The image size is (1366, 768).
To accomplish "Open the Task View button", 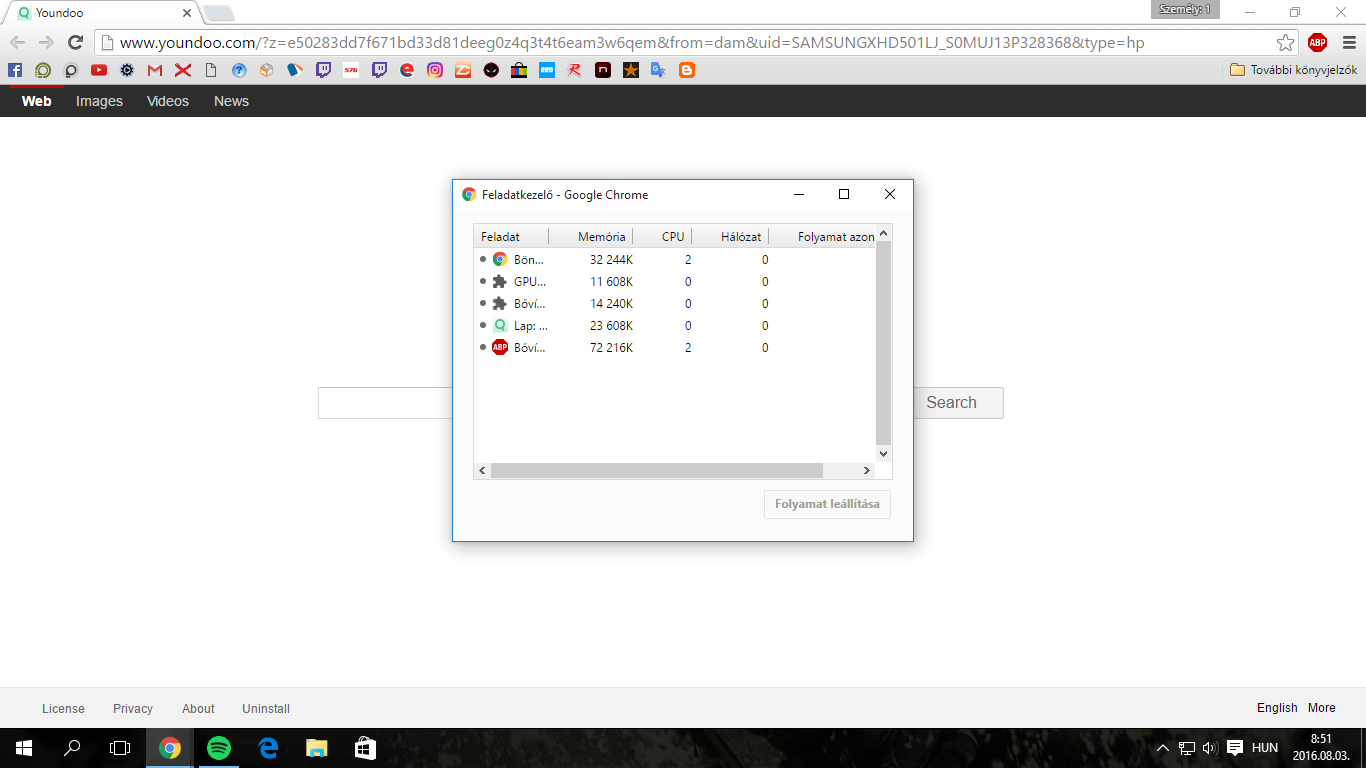I will (120, 747).
